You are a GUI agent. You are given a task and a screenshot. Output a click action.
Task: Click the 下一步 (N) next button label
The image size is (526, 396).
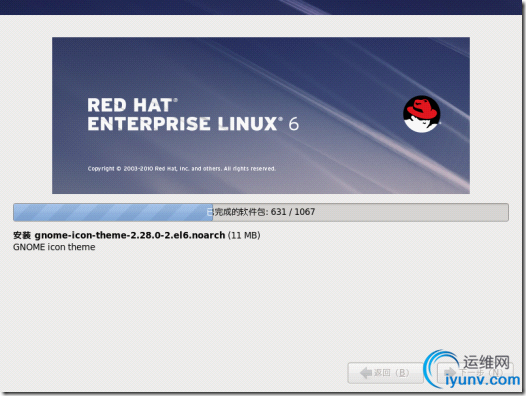tap(481, 373)
